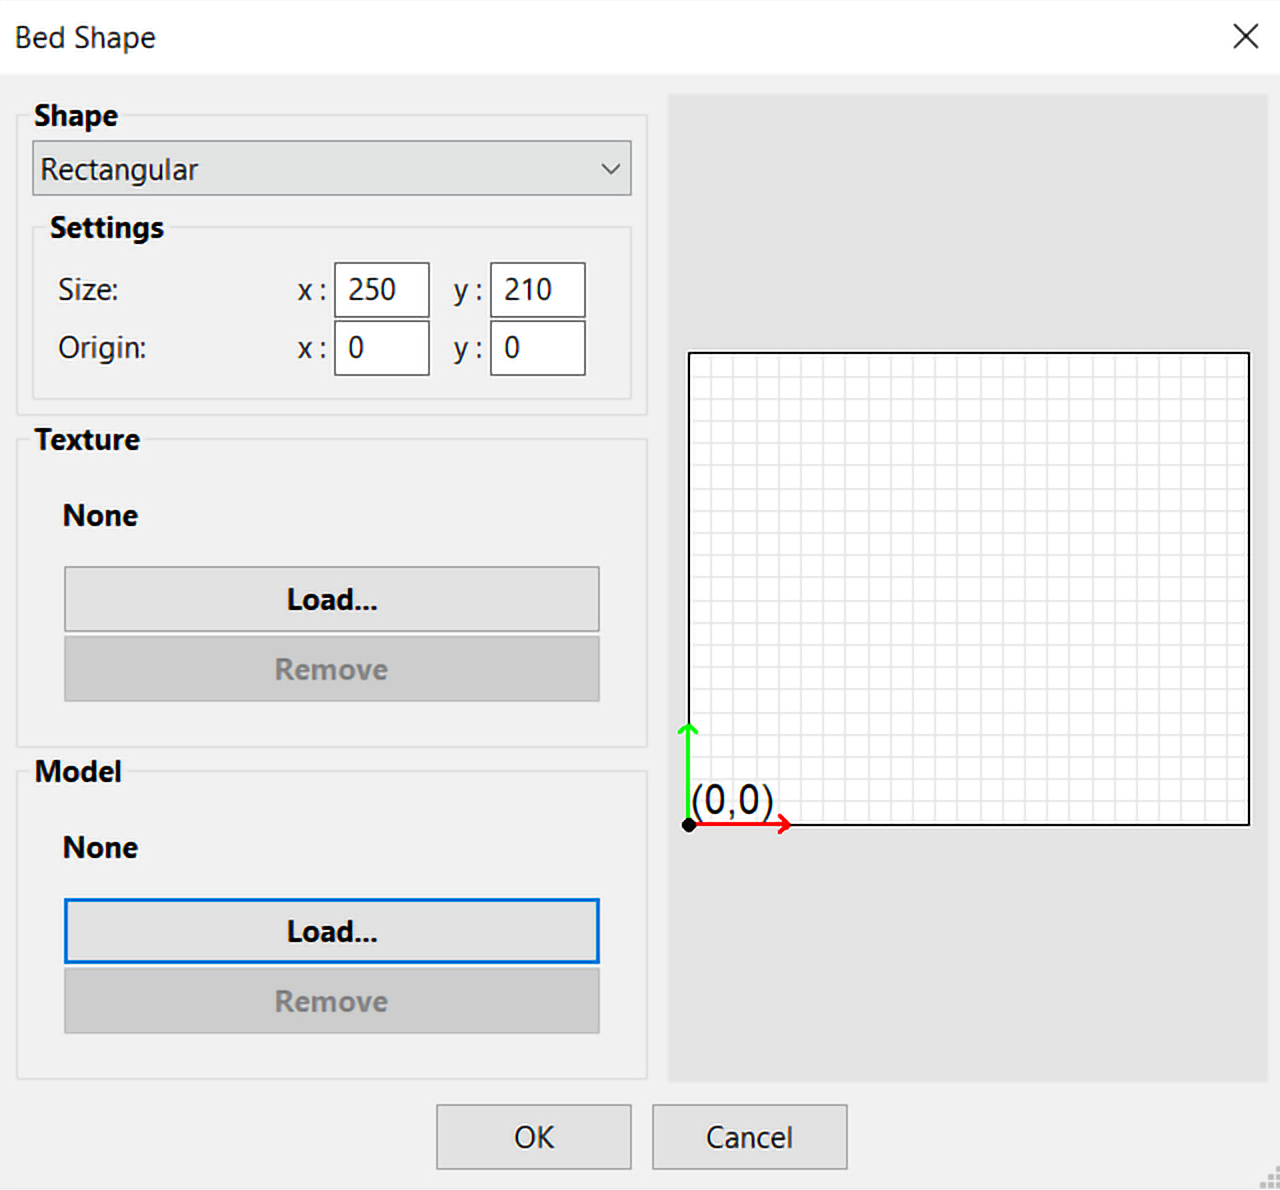Screen dimensions: 1280x1190
Task: Click the black origin dot in preview
Action: [x=689, y=825]
